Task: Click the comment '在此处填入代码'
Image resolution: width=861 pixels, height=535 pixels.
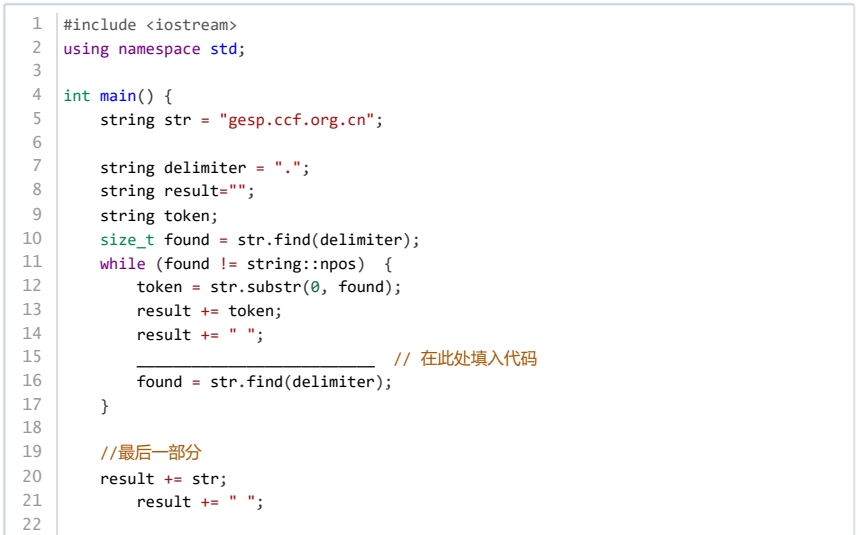Action: point(478,359)
